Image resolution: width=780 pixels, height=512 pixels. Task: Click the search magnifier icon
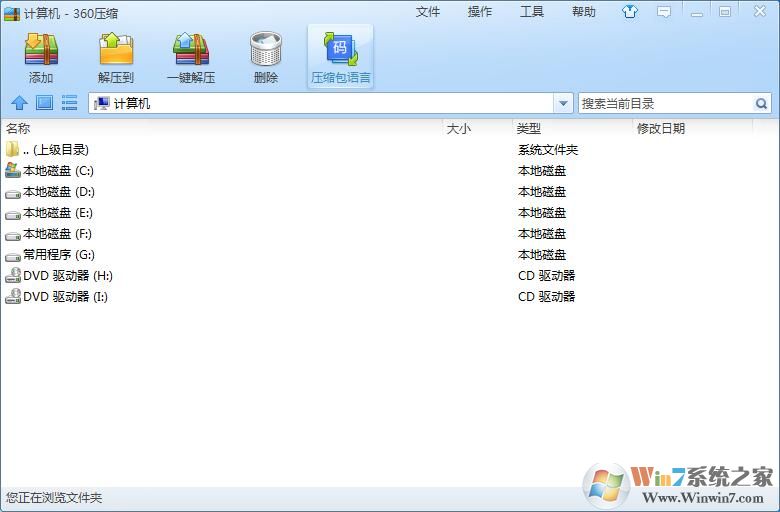761,103
